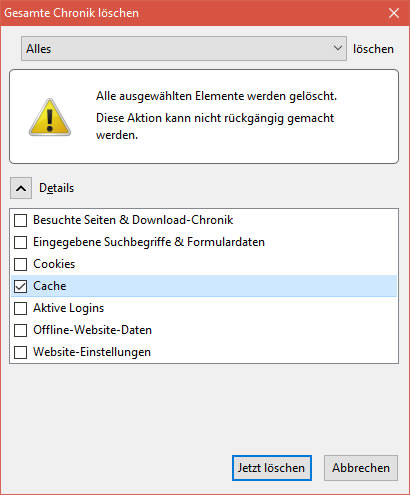Toggle the Website-Einstellungen checkbox
410x495 pixels.
(x=21, y=352)
